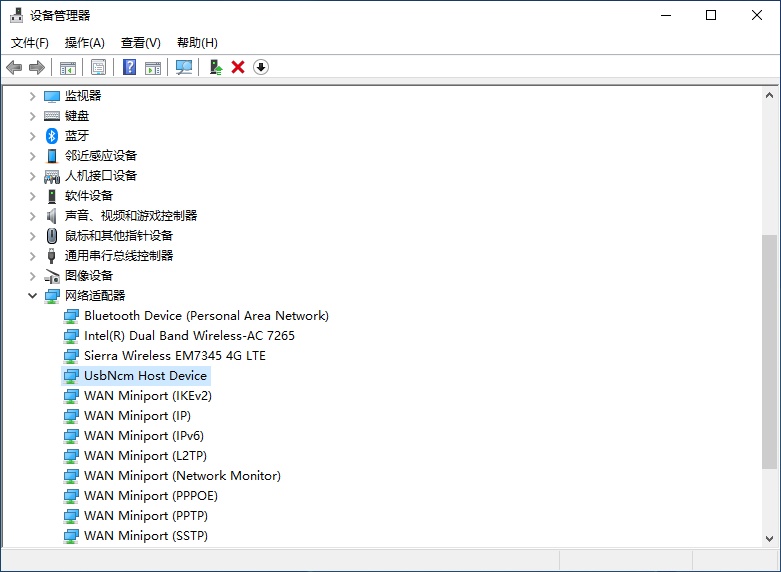This screenshot has height=572, width=781.
Task: Collapse the 网络适配器 category
Action: [32, 296]
